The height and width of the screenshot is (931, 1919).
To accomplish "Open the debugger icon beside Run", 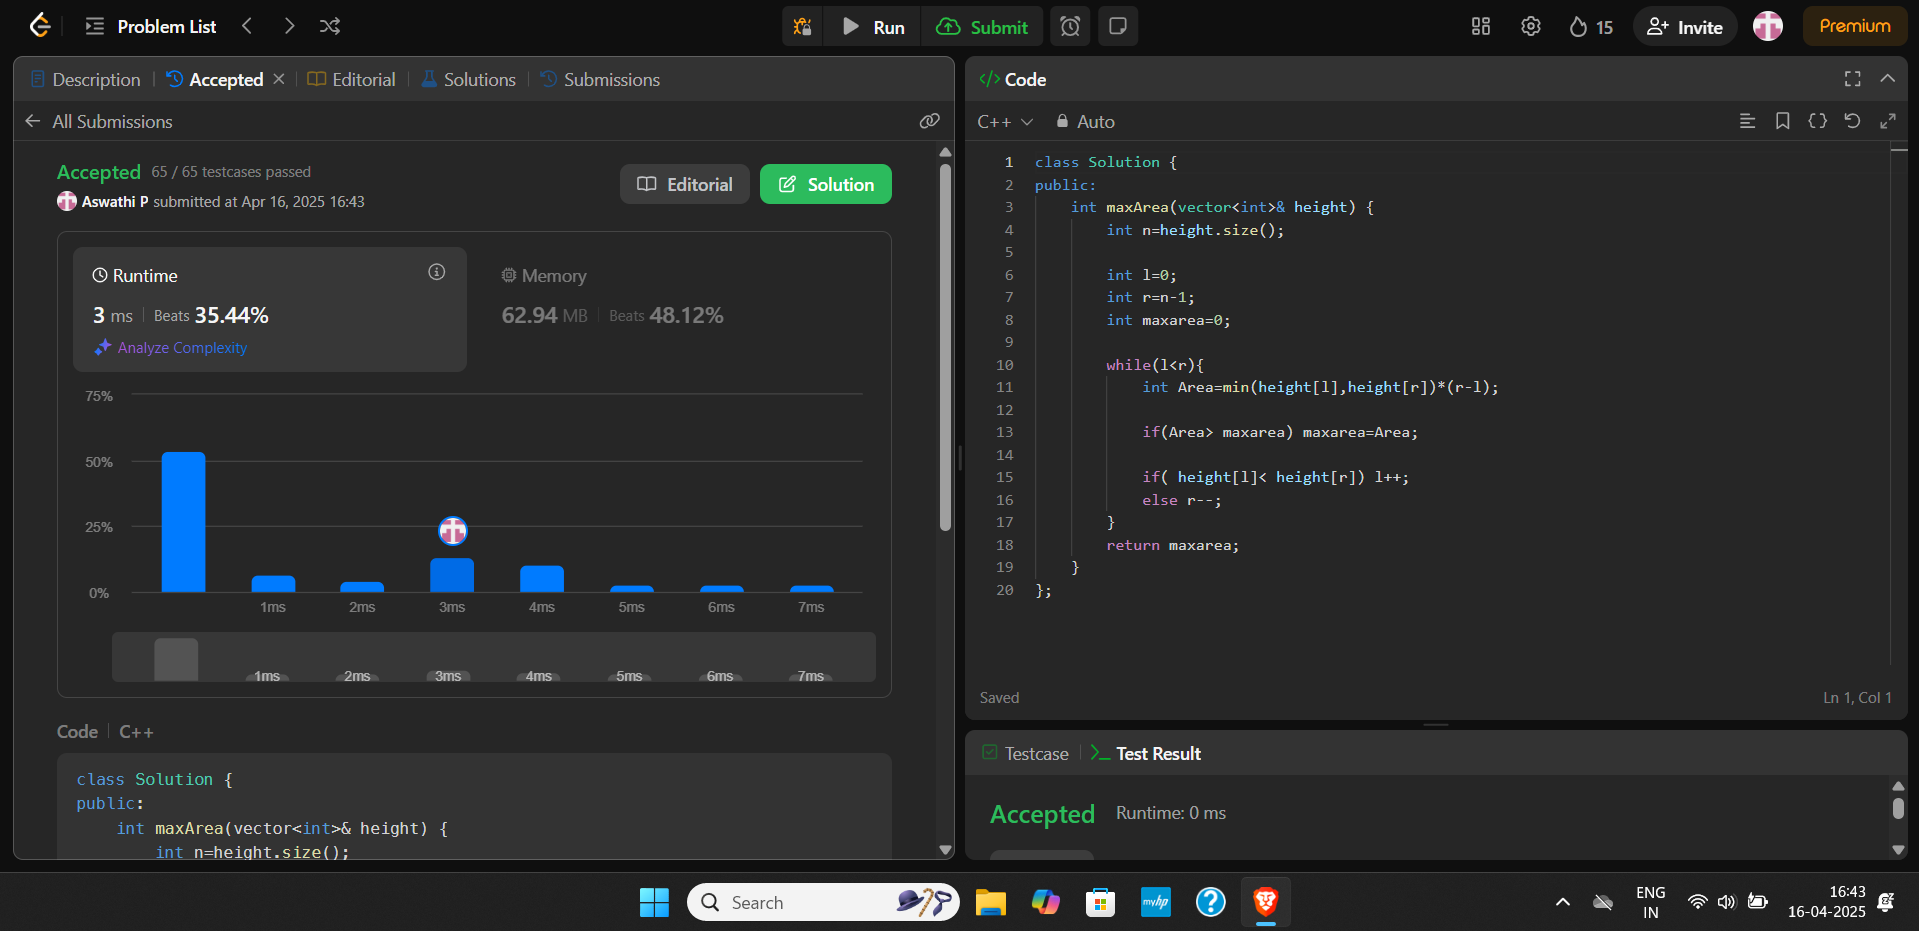I will pyautogui.click(x=802, y=27).
